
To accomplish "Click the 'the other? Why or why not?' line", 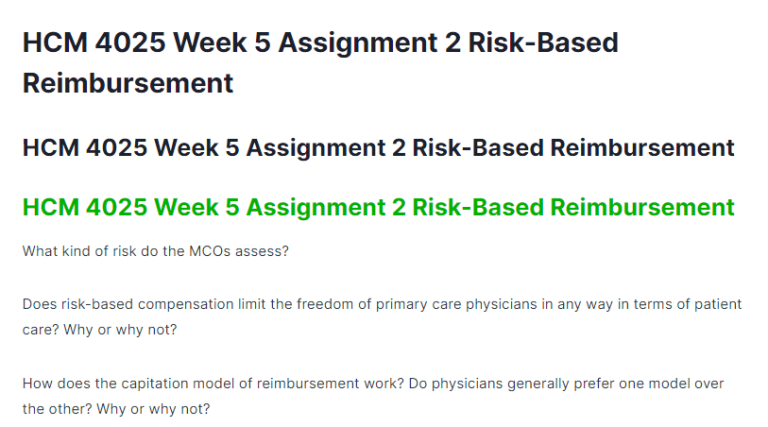I will click(116, 409).
